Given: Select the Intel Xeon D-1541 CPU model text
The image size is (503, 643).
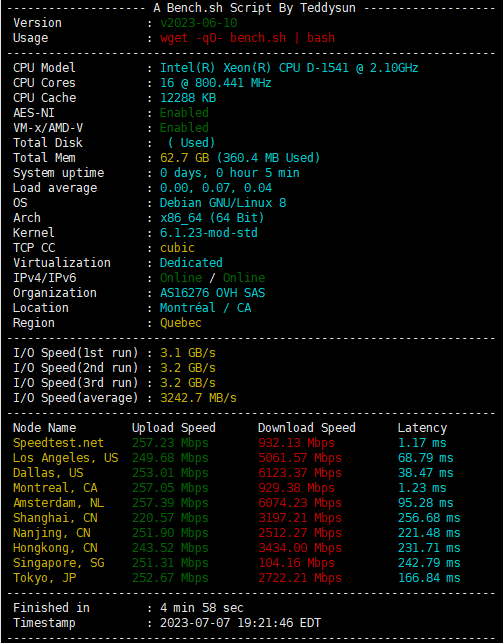Looking at the screenshot, I should tap(289, 68).
